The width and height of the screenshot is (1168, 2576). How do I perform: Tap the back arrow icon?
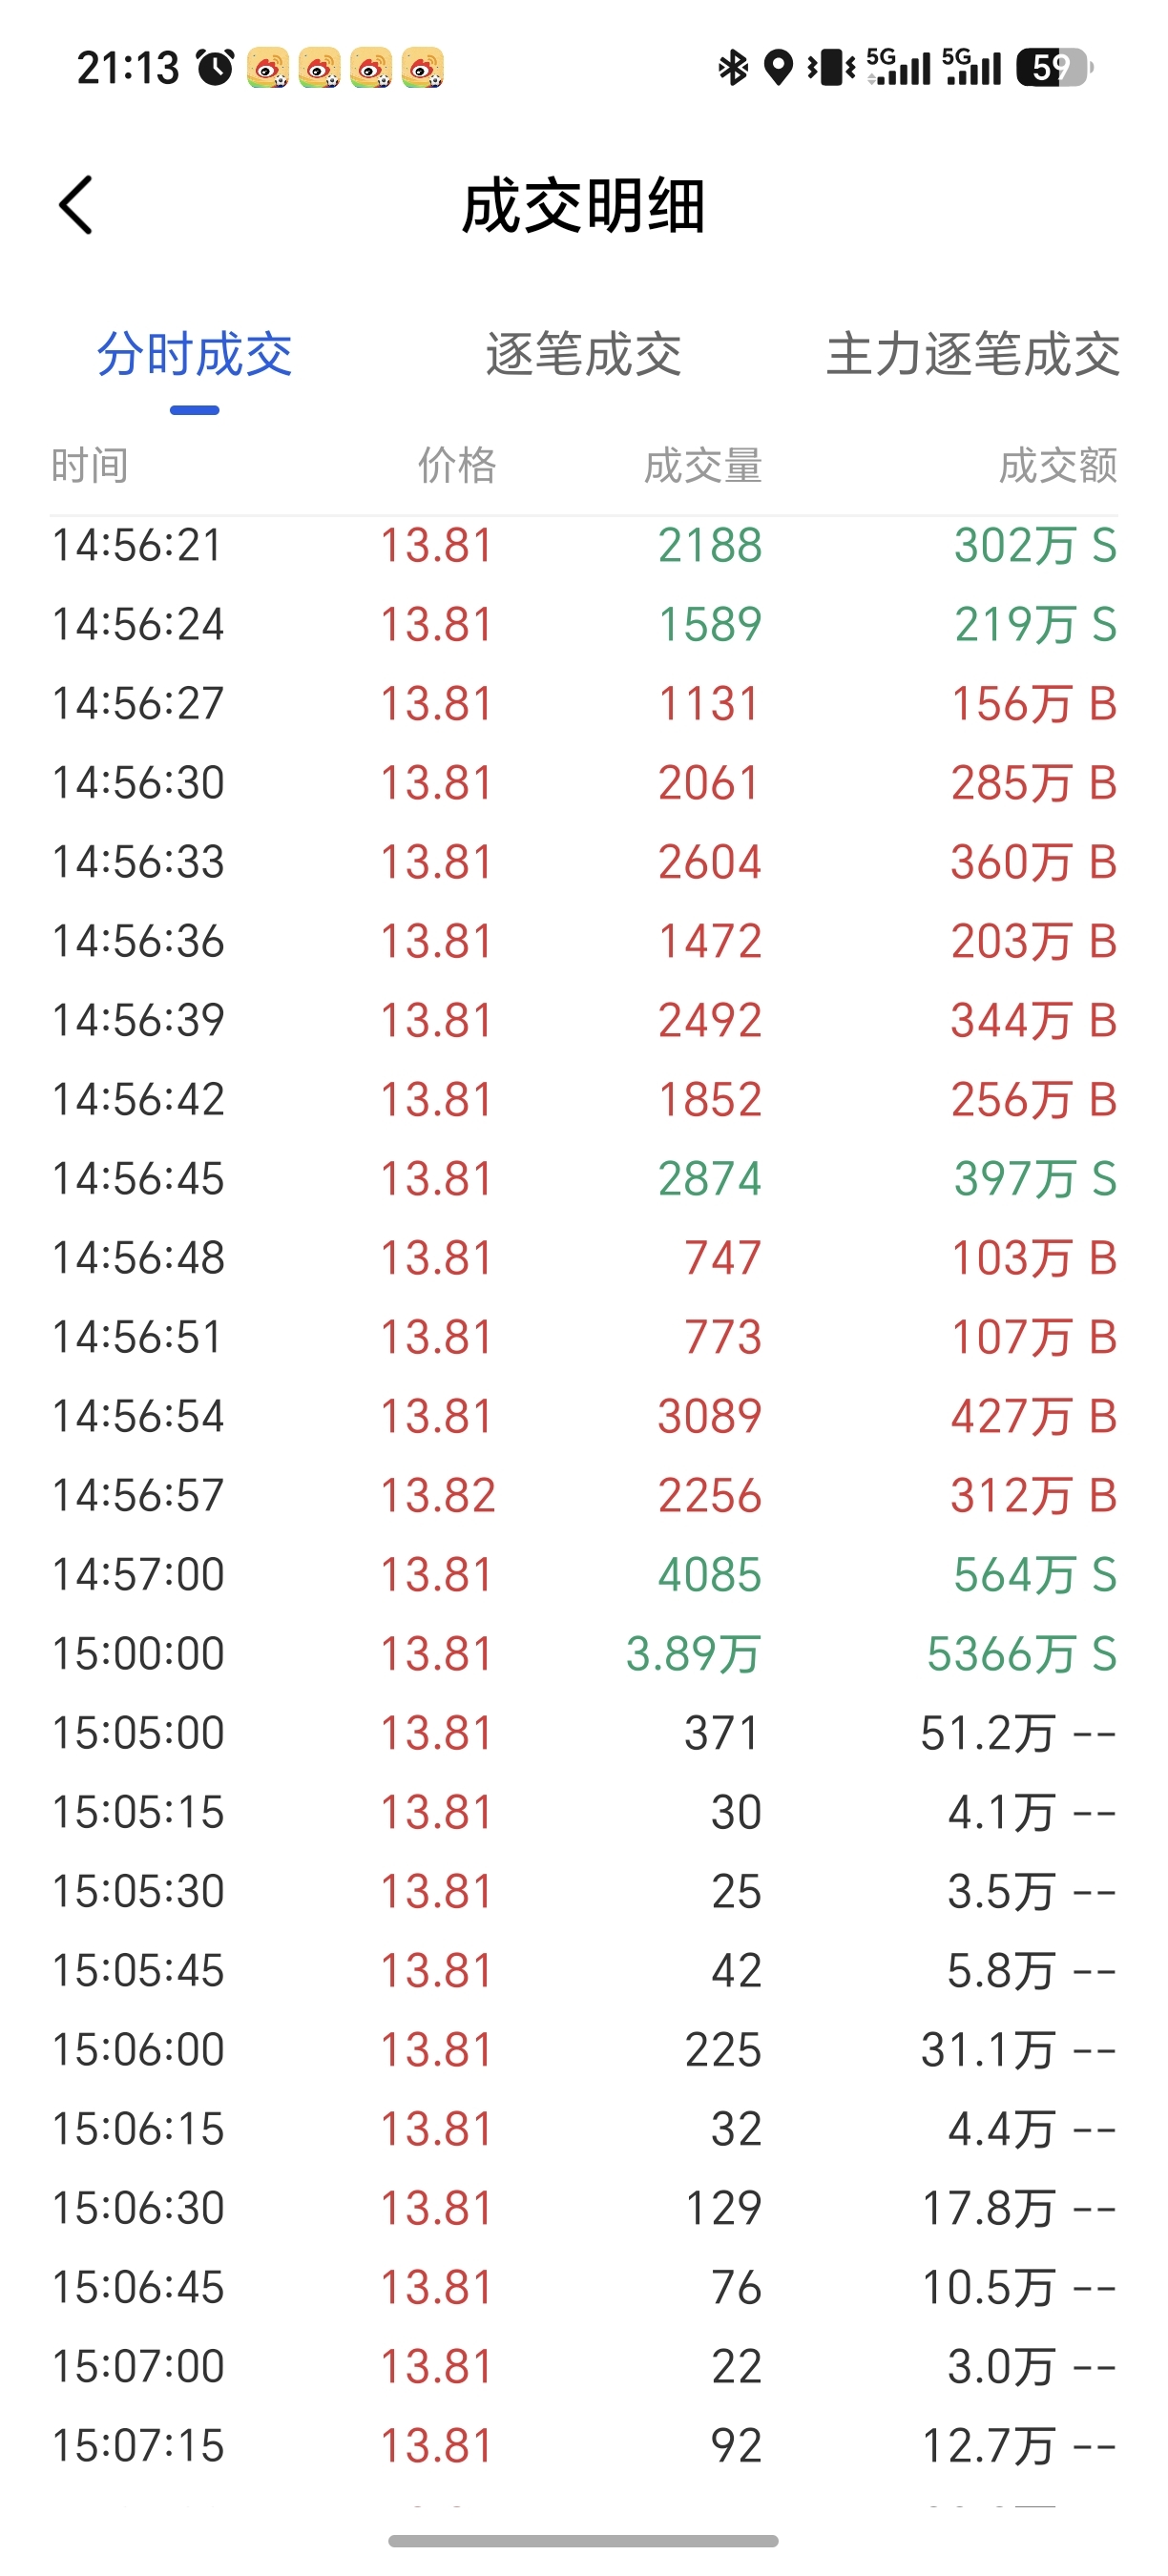(76, 205)
